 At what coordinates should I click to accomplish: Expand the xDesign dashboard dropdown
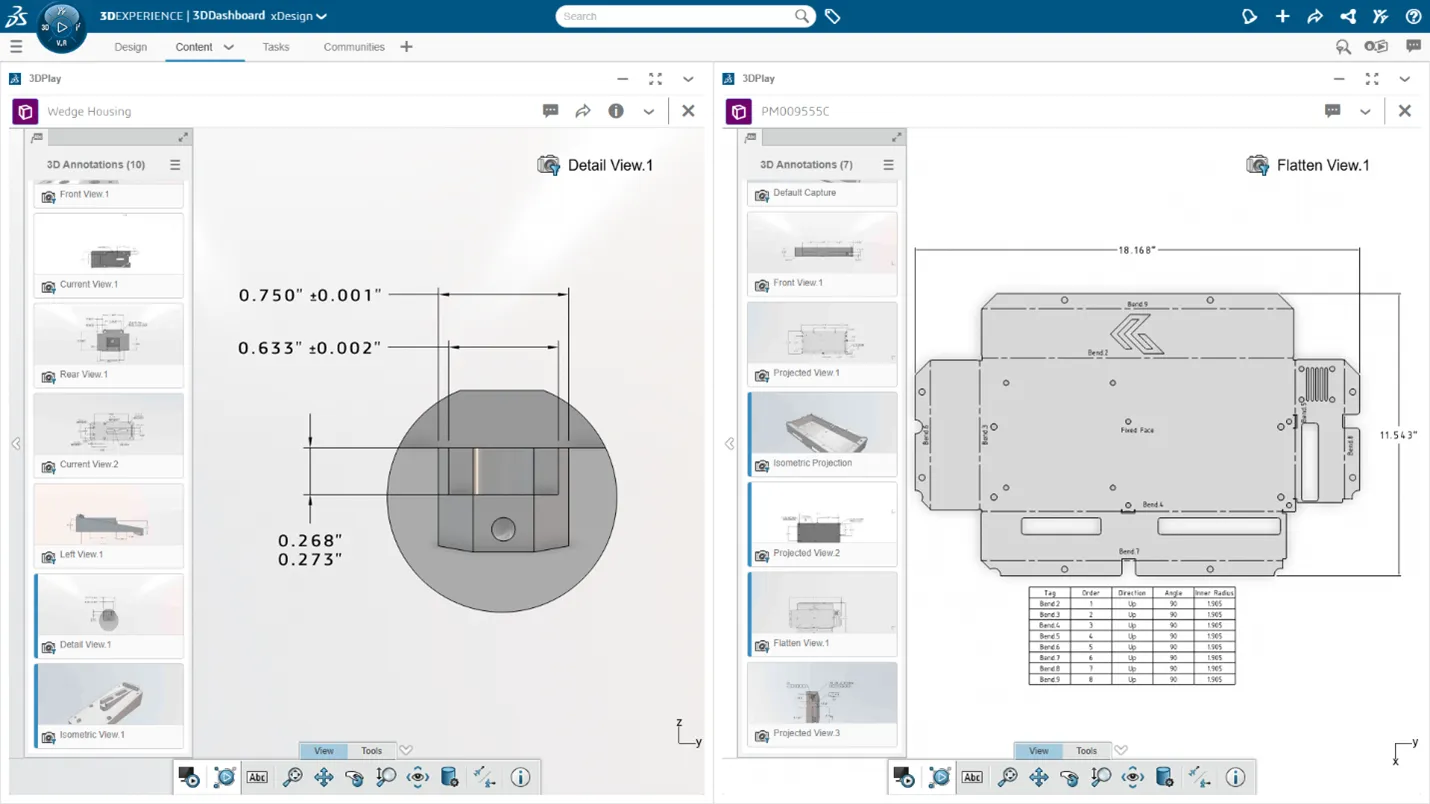321,17
